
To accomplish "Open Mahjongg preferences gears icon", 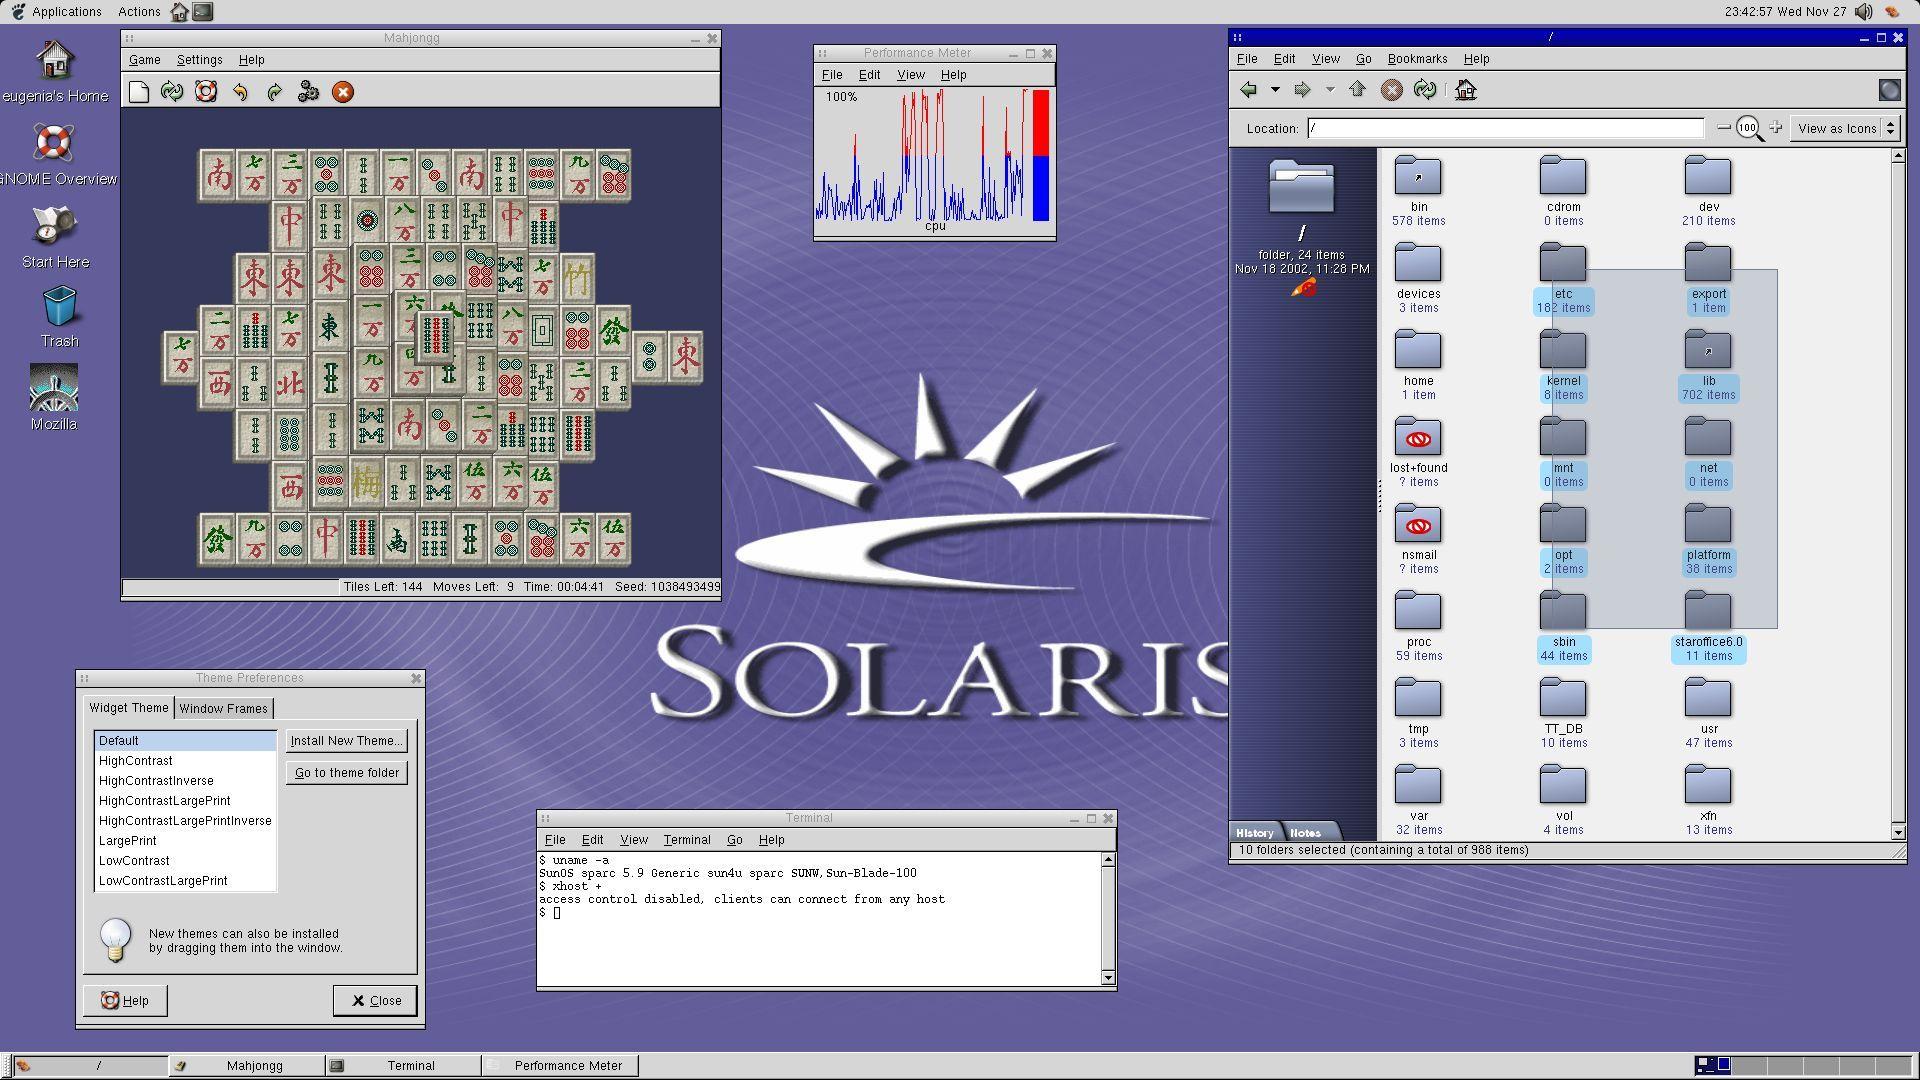I will 308,92.
